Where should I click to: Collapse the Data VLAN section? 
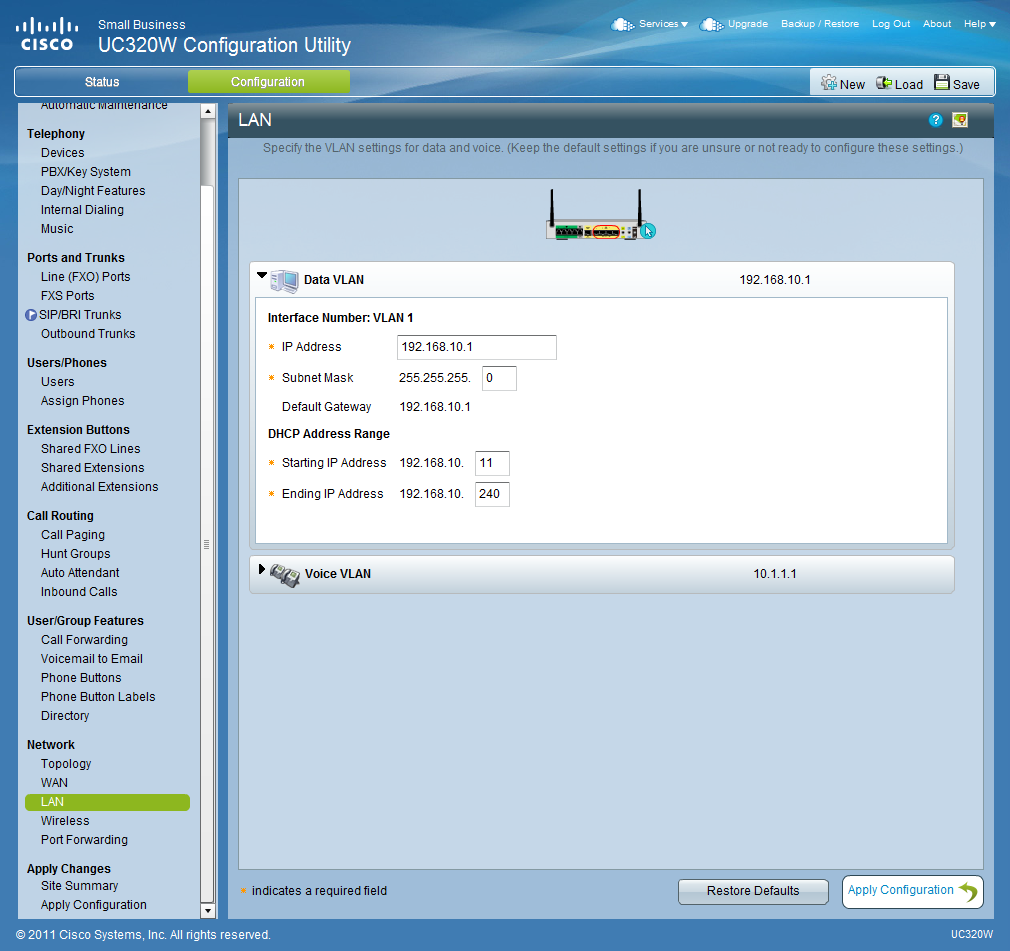coord(262,275)
